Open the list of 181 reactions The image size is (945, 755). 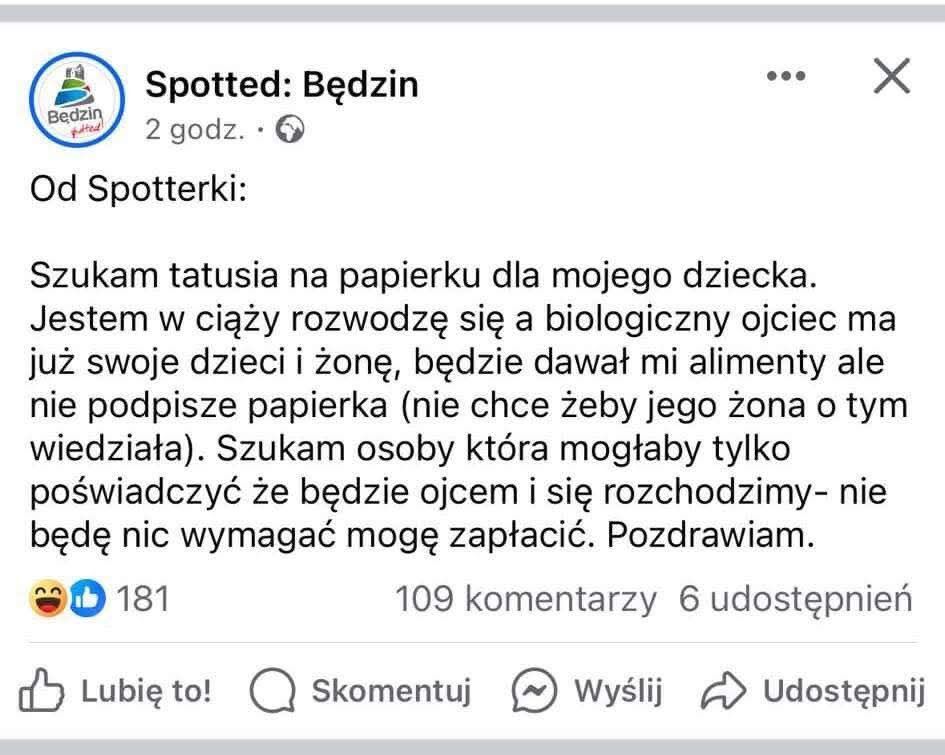143,599
